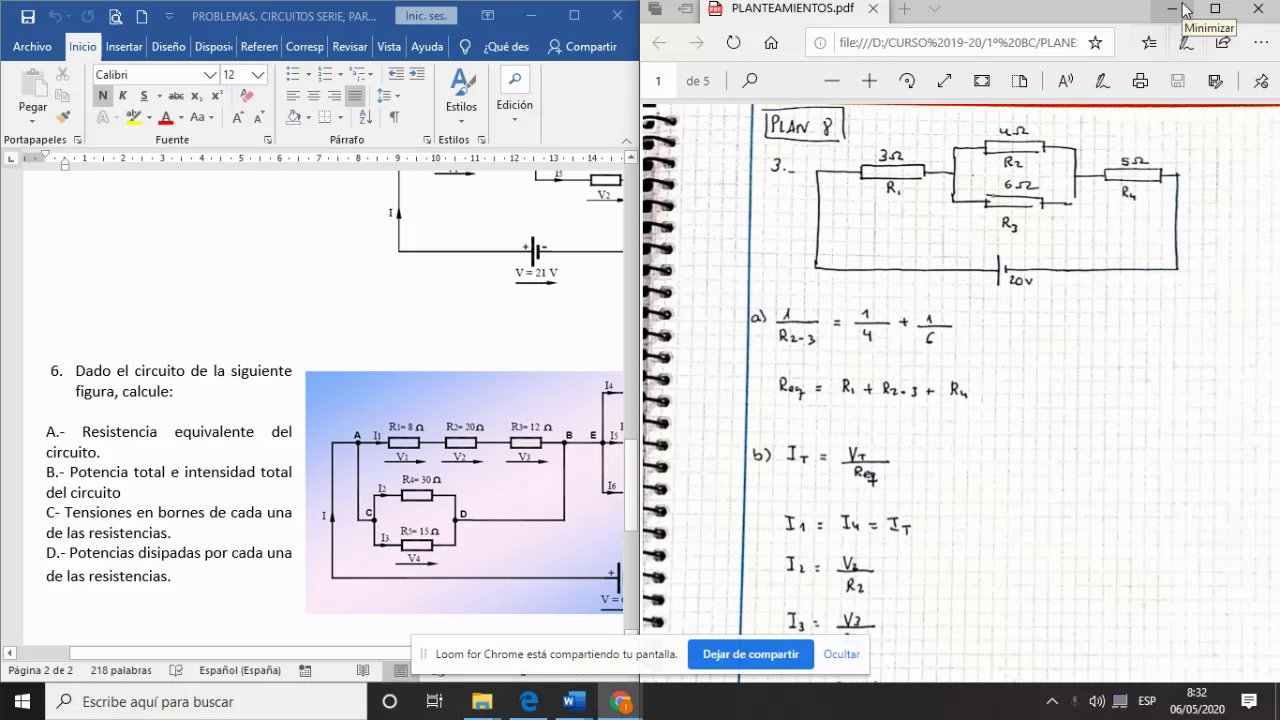Click the browser reload icon
Image resolution: width=1280 pixels, height=720 pixels.
(x=733, y=43)
